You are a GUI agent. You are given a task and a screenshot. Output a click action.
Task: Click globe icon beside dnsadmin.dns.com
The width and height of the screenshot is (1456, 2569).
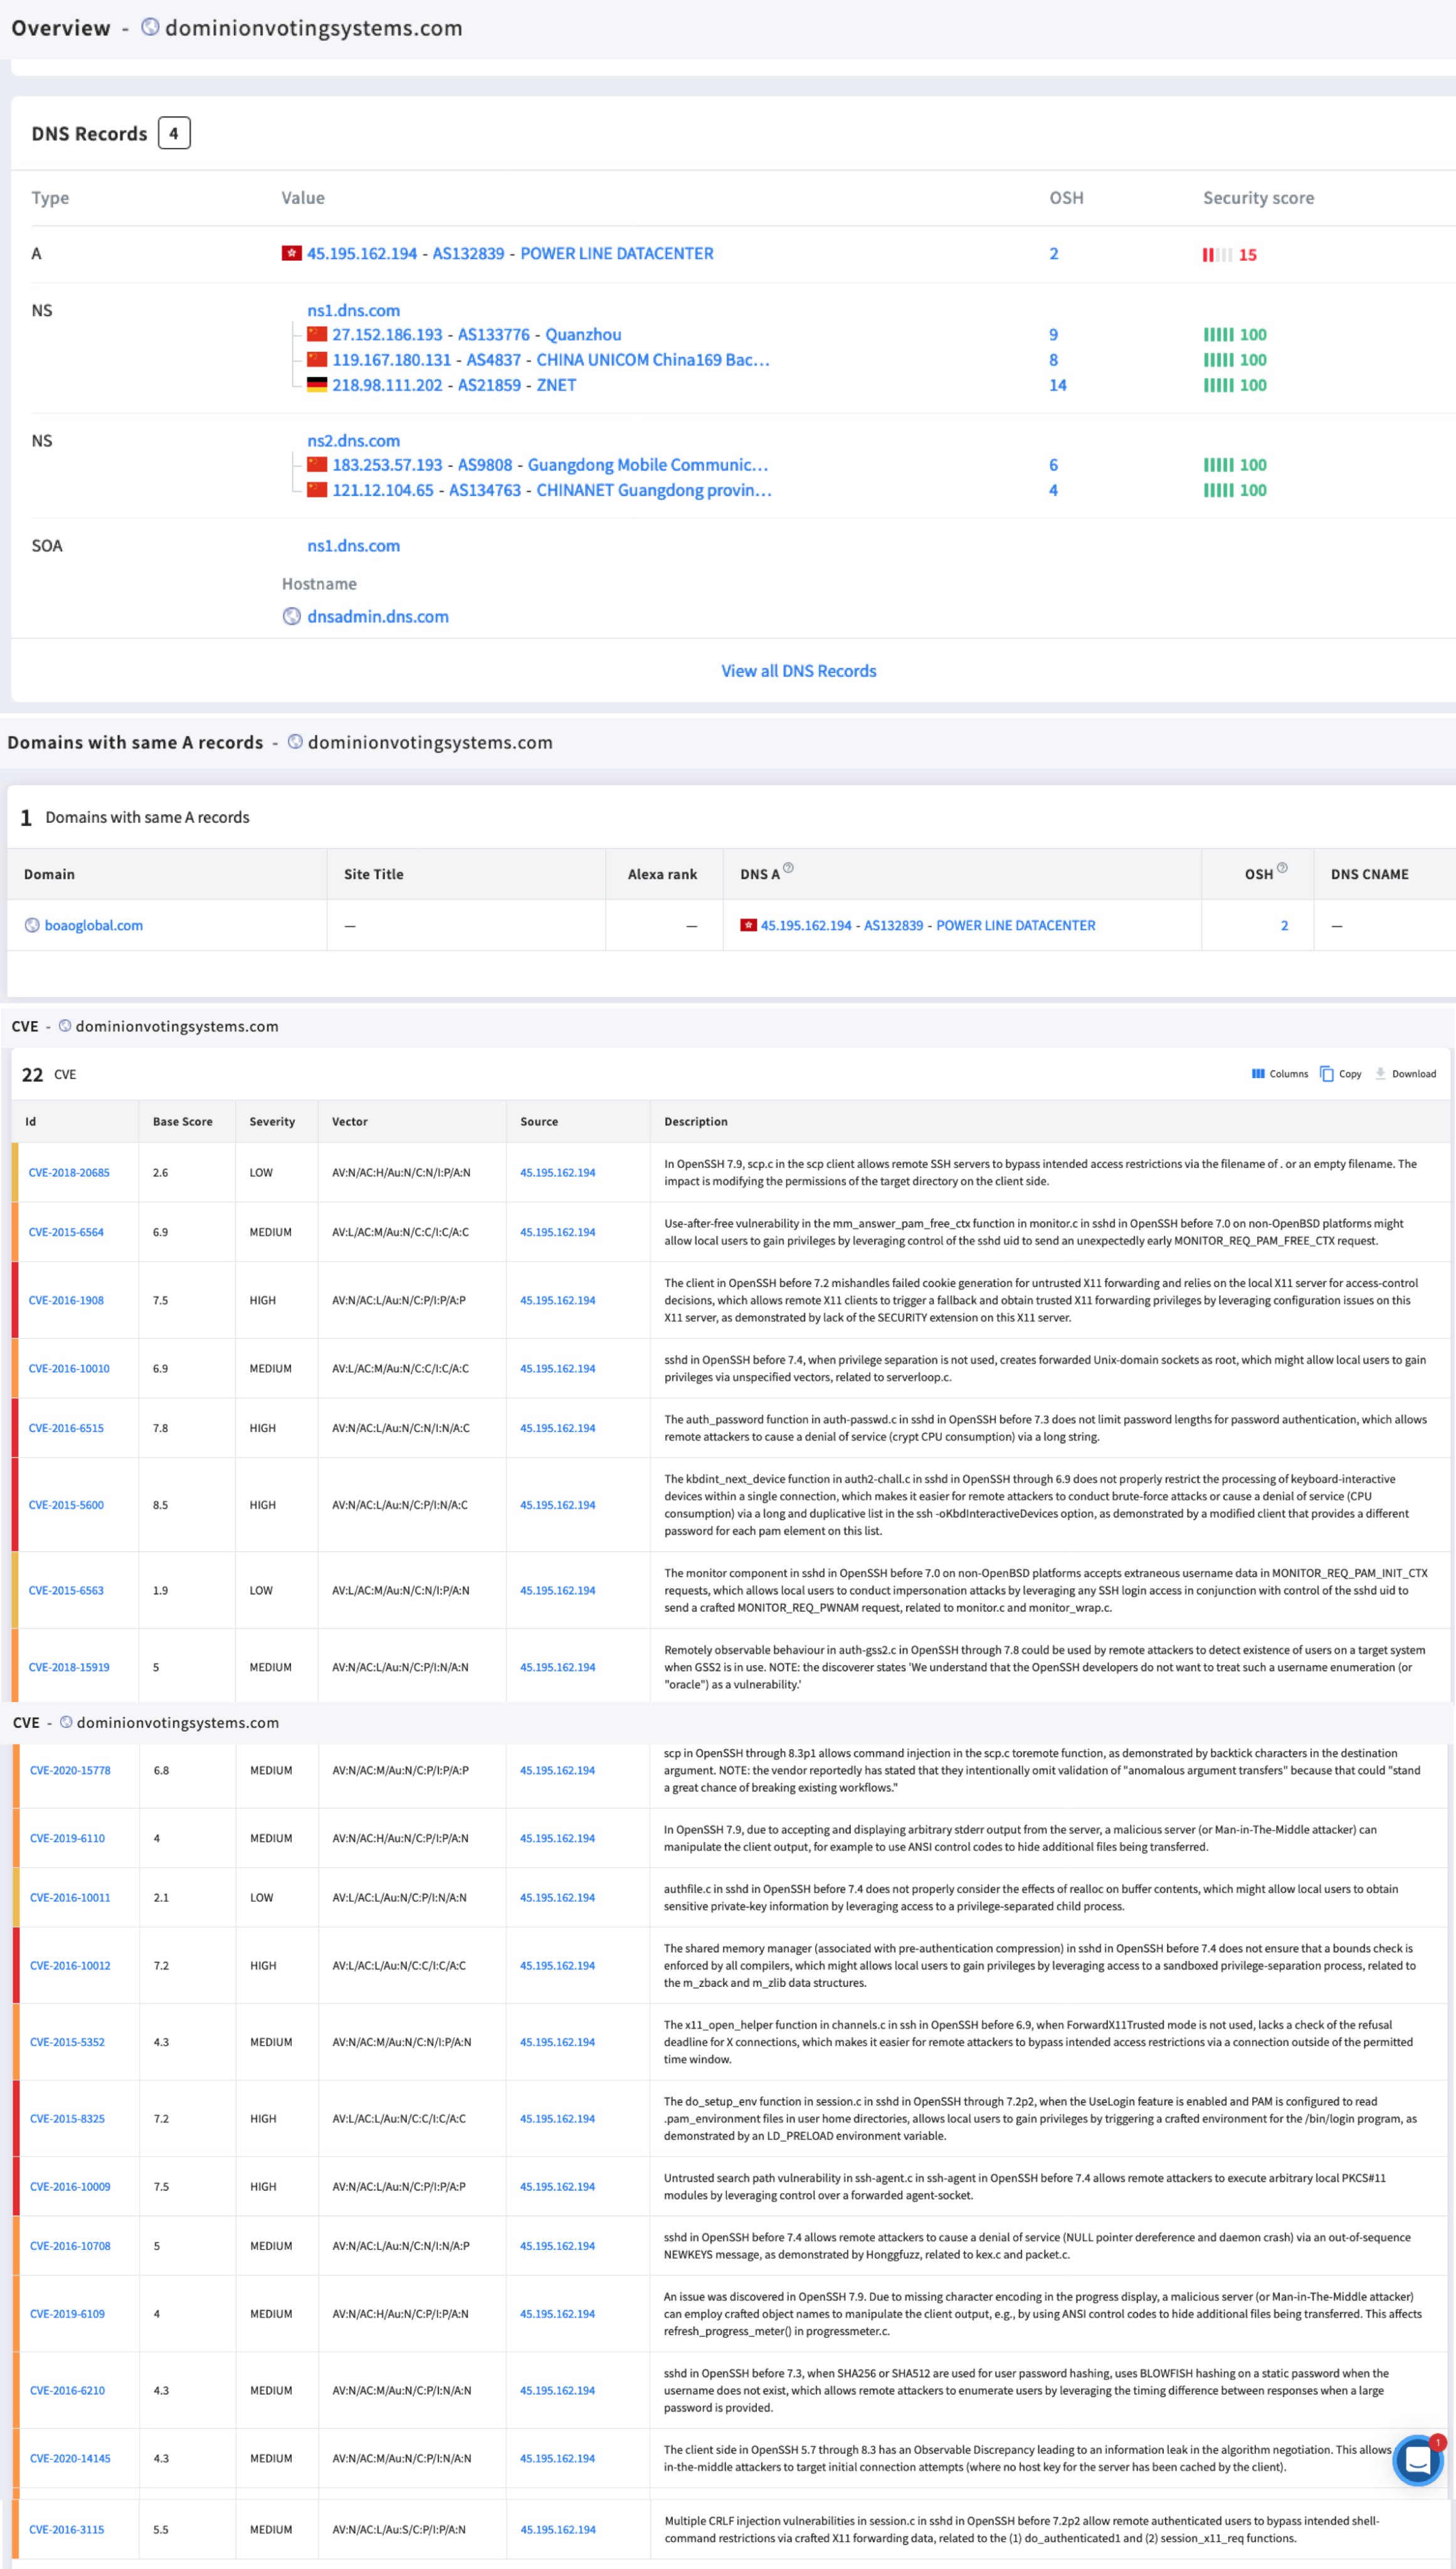(291, 616)
